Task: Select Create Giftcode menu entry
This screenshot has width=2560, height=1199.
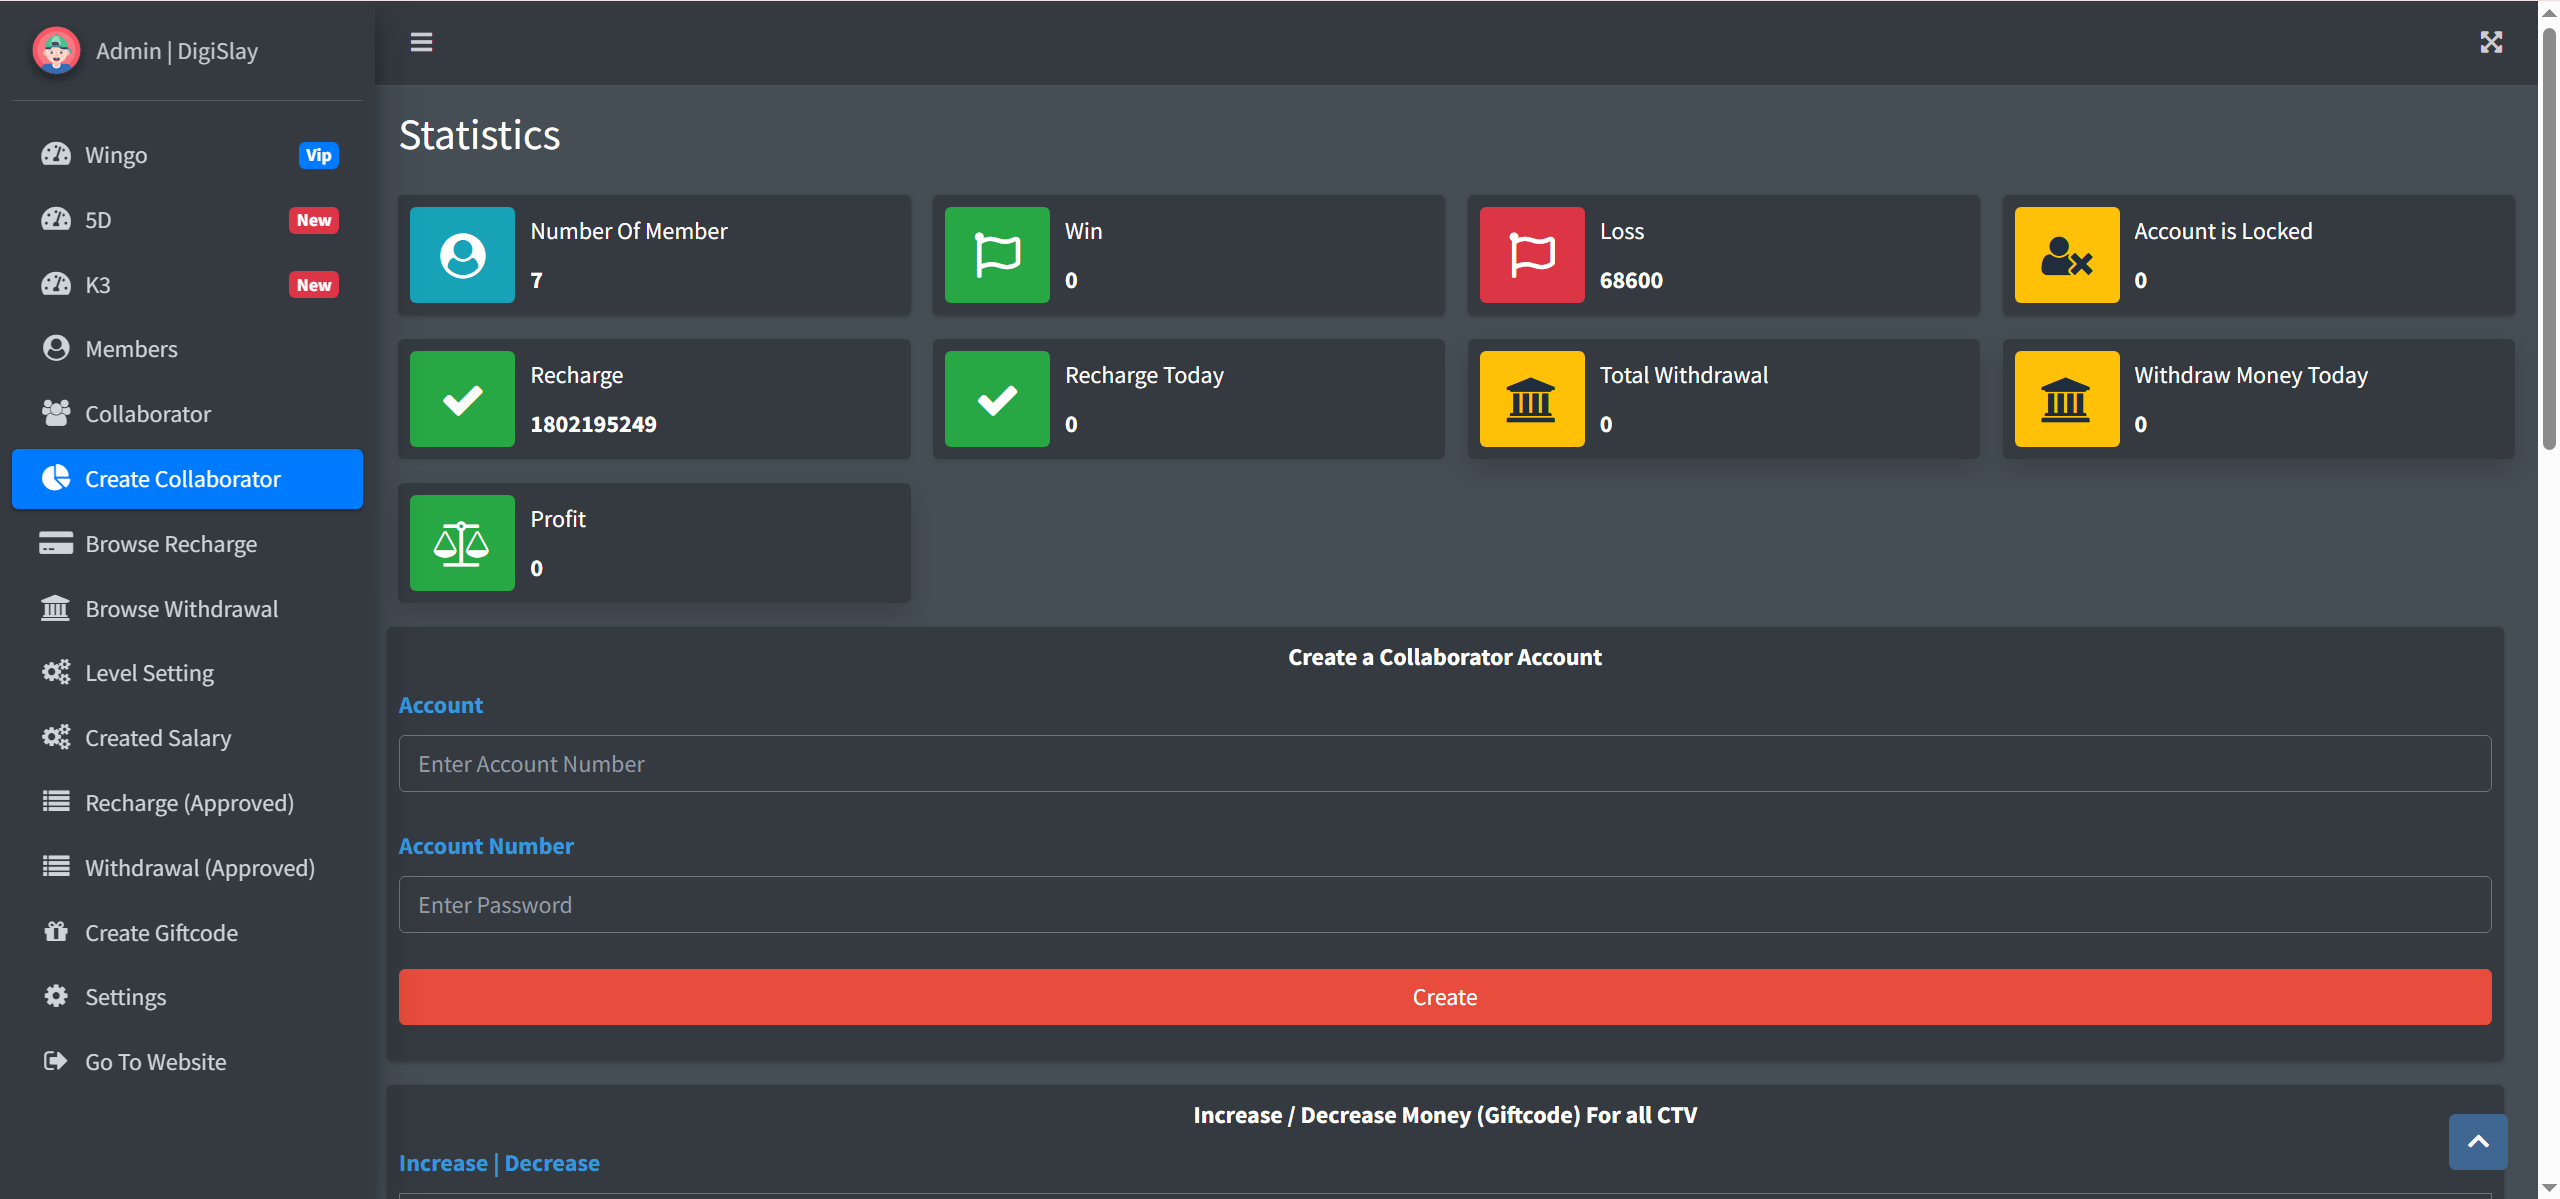Action: pyautogui.click(x=161, y=933)
